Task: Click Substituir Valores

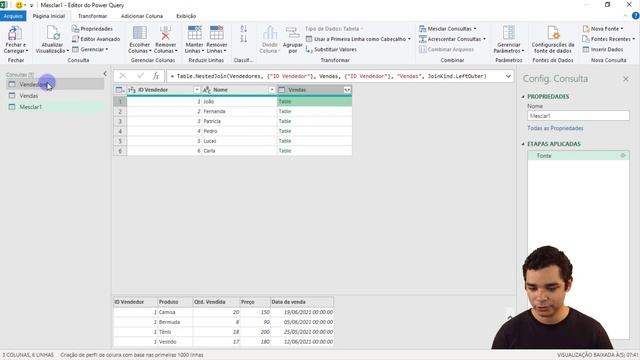Action: pos(331,49)
